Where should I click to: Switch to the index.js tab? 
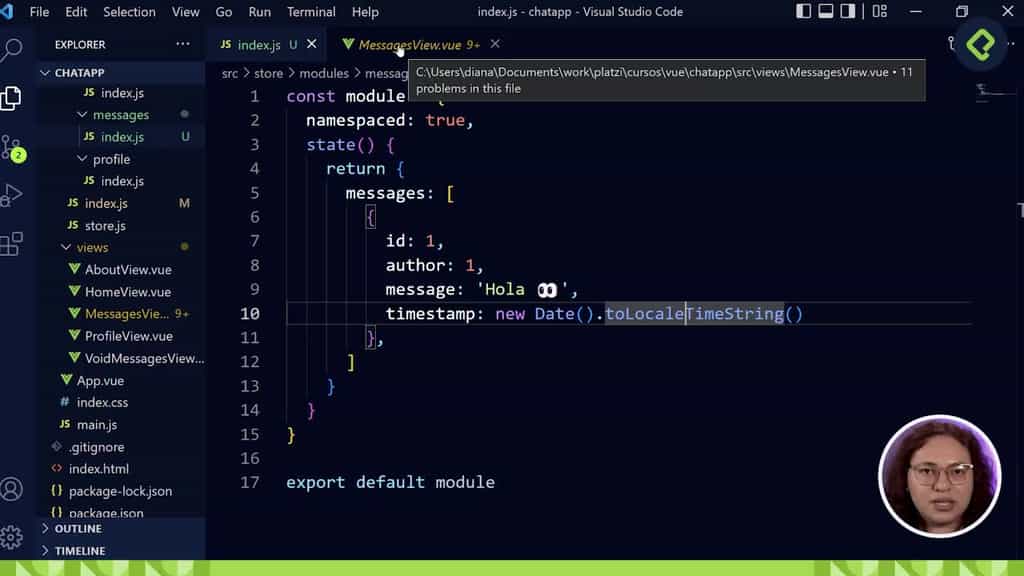pyautogui.click(x=260, y=44)
